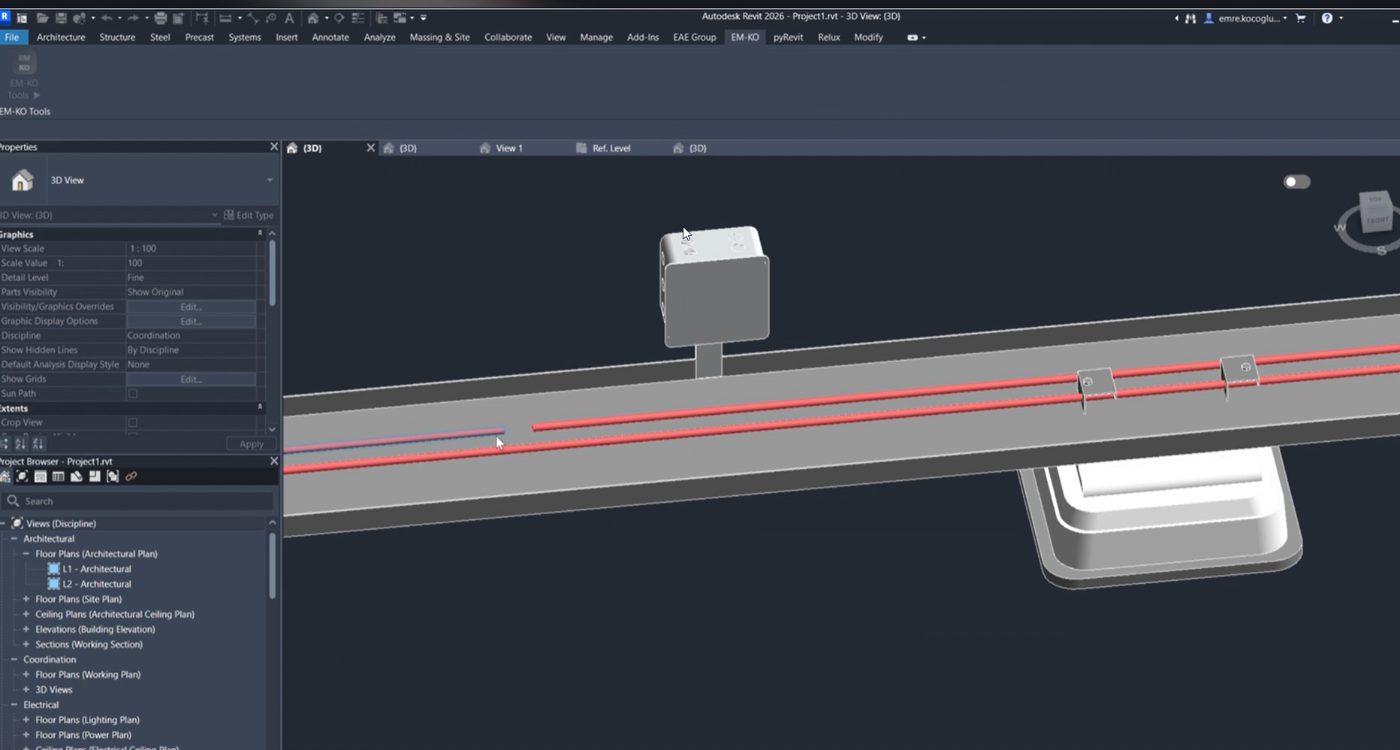Open the Systems ribbon tab
1400x750 pixels.
coord(244,37)
